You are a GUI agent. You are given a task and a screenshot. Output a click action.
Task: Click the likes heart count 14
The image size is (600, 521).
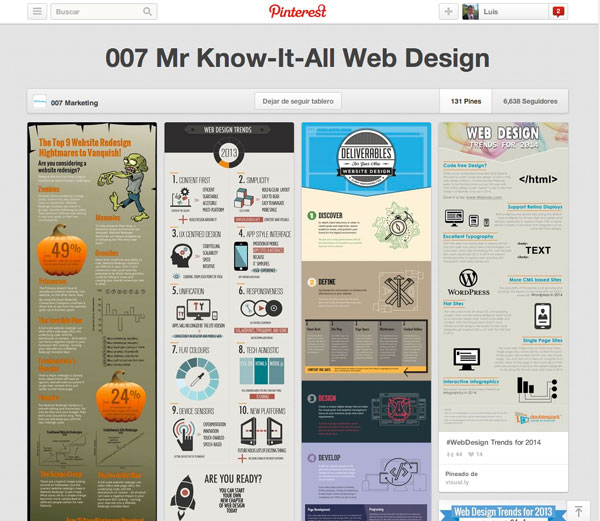pos(476,454)
